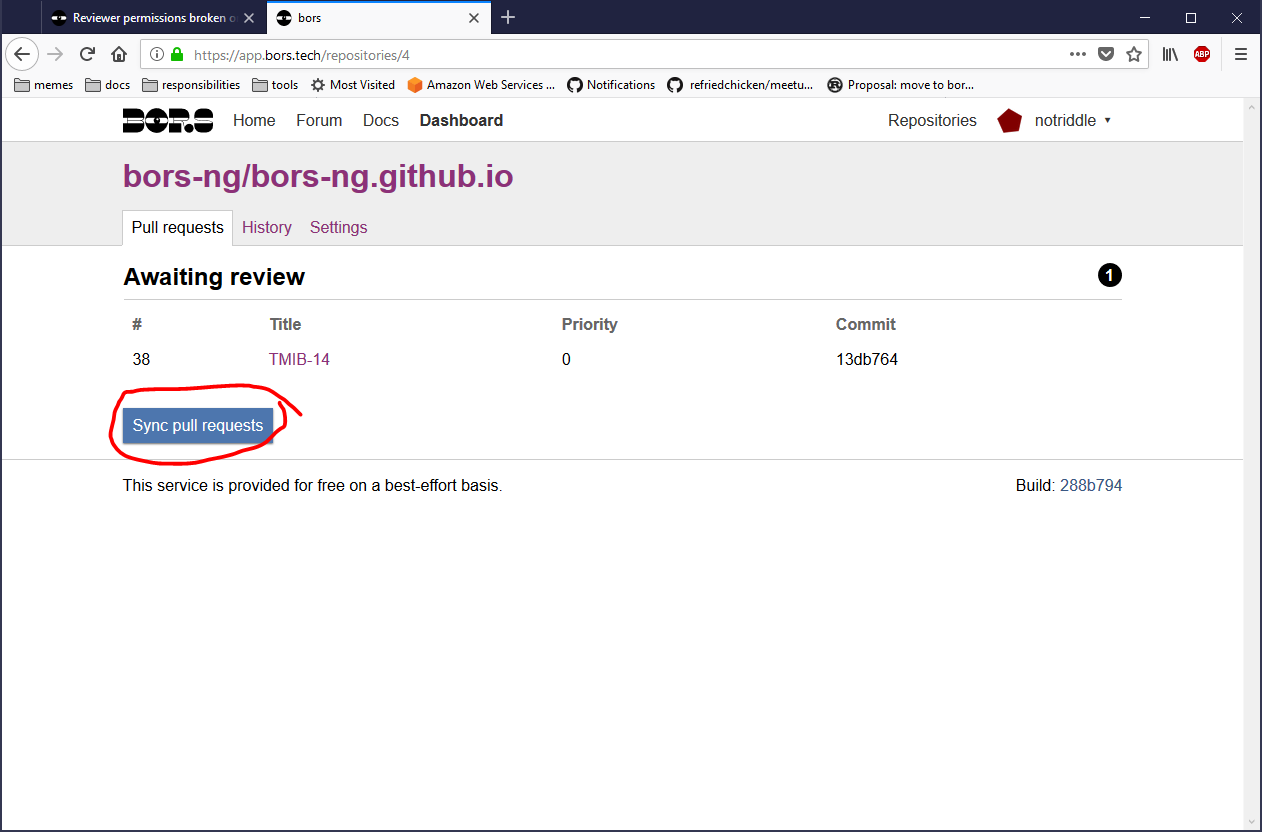Open the page actions ellipsis menu
The image size is (1262, 832).
click(1077, 54)
